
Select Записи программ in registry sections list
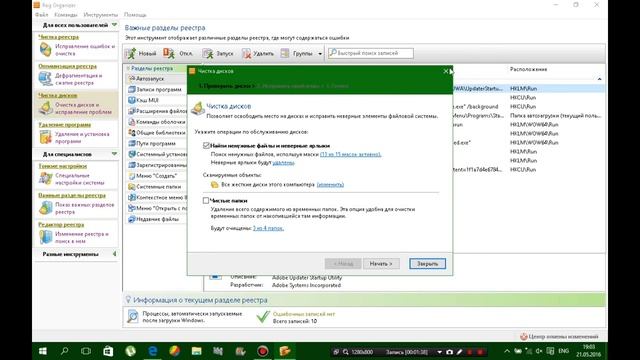click(157, 89)
